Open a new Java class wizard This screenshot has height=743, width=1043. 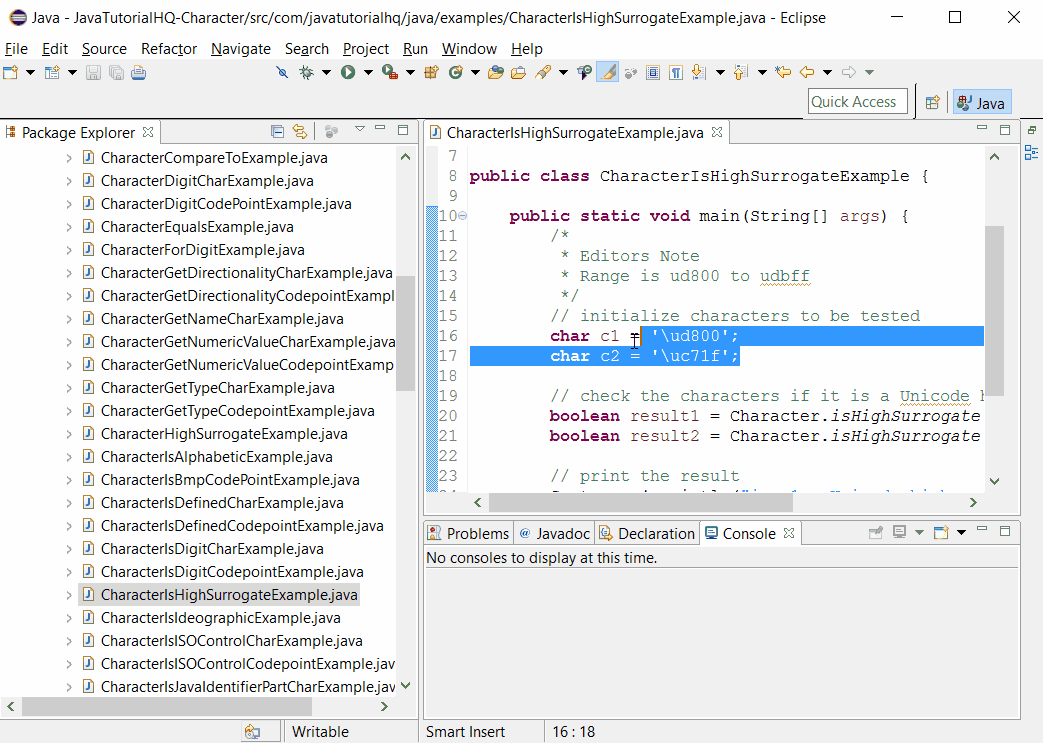[455, 72]
